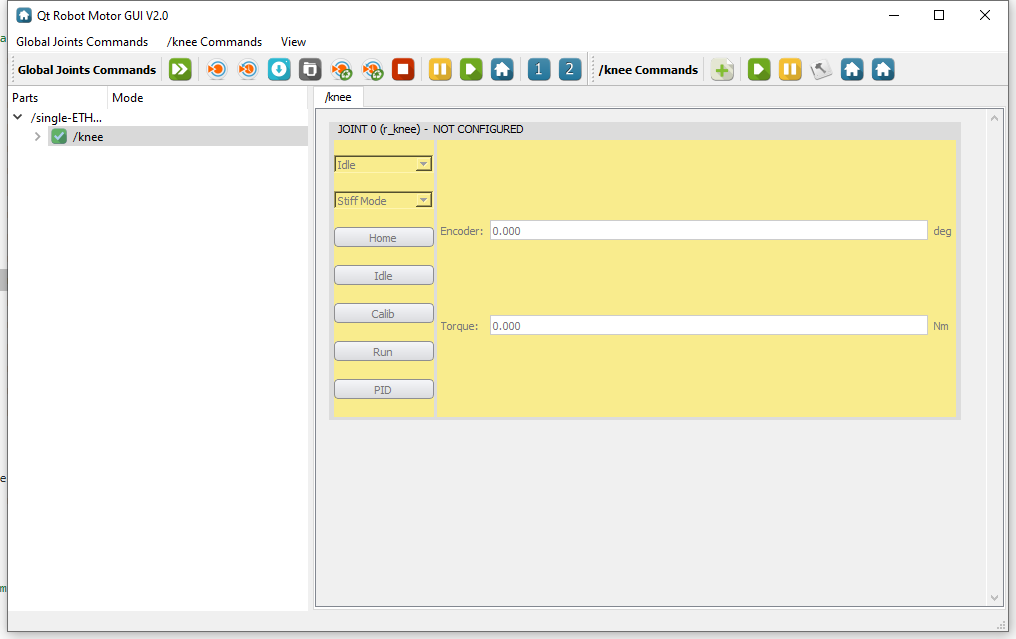Open the Stiff Mode dropdown

point(383,201)
